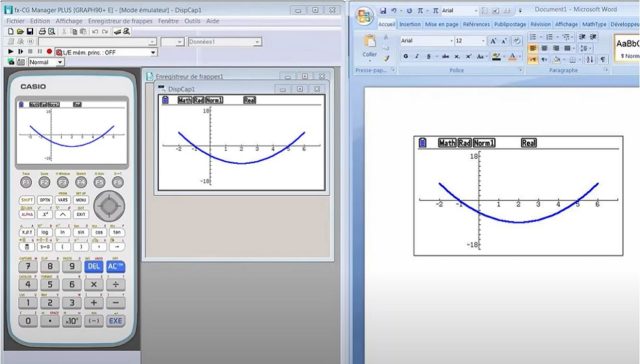Expand the Police dialog launcher

click(521, 70)
